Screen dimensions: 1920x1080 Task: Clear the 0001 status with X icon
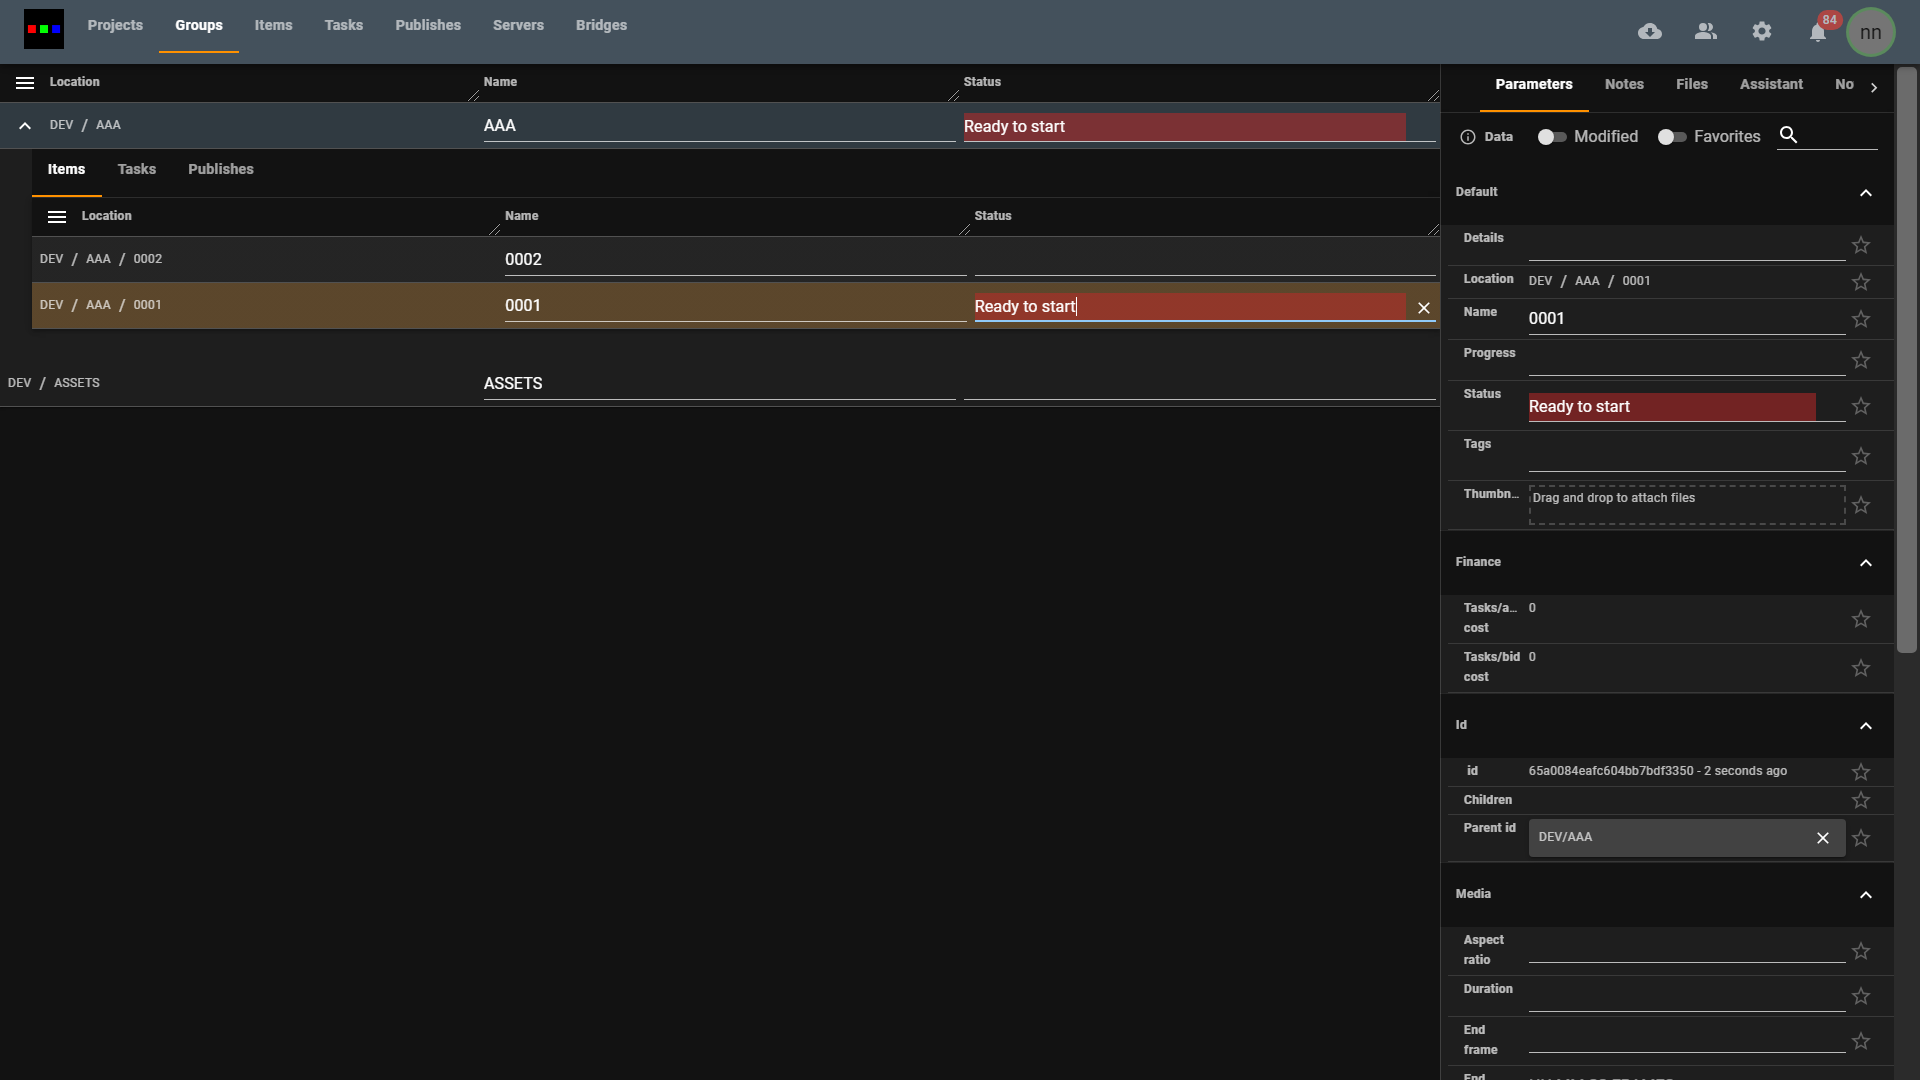(x=1424, y=308)
